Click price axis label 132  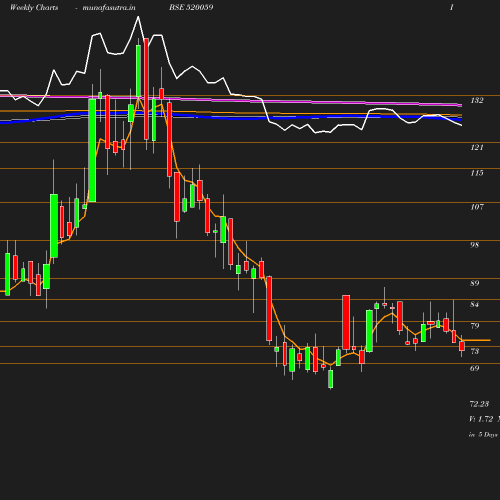click(x=477, y=100)
